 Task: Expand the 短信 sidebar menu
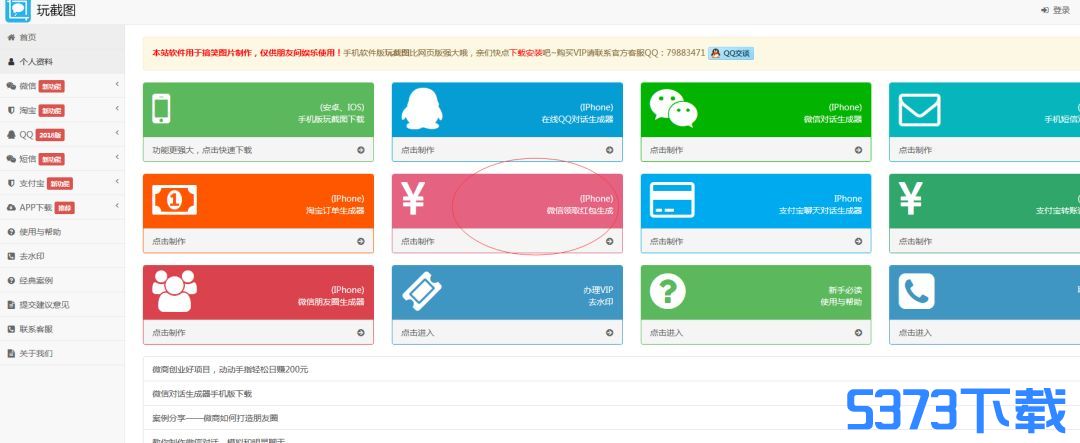coord(62,158)
